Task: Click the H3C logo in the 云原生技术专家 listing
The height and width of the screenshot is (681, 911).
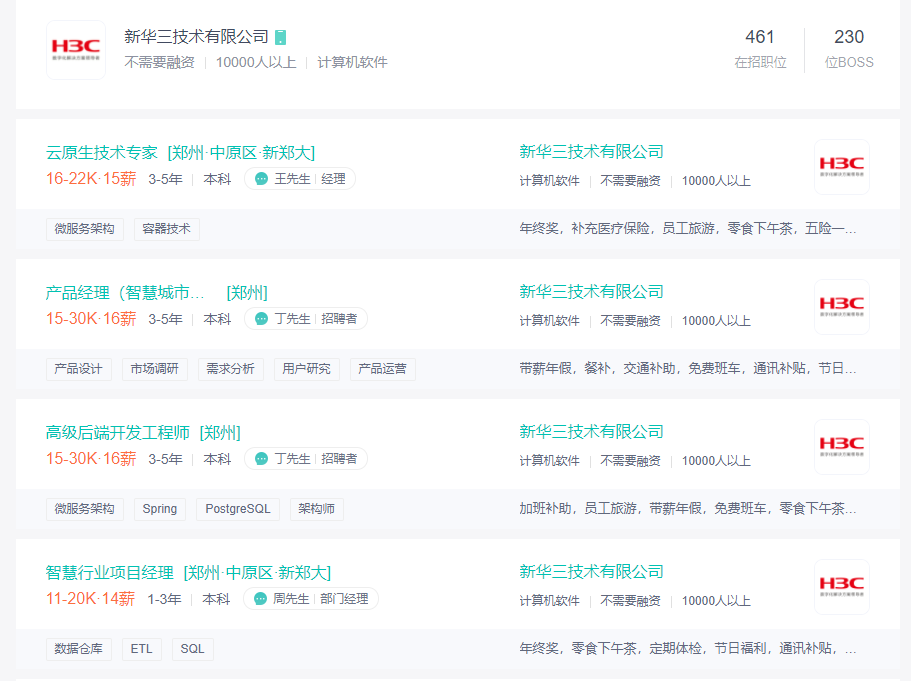Action: [841, 166]
